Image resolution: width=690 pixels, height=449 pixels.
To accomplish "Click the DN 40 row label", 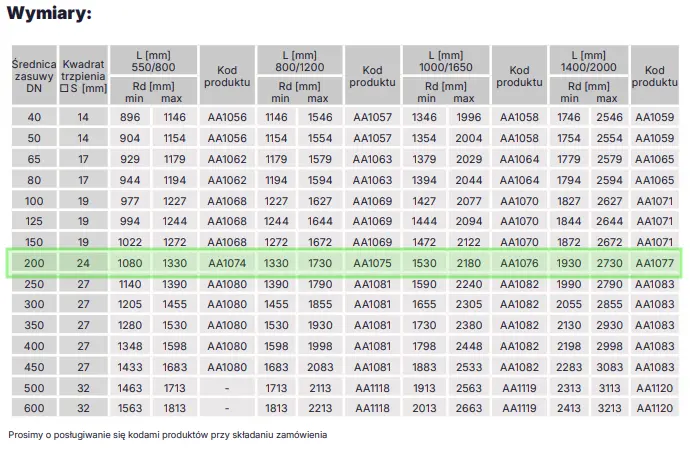I will (x=34, y=117).
